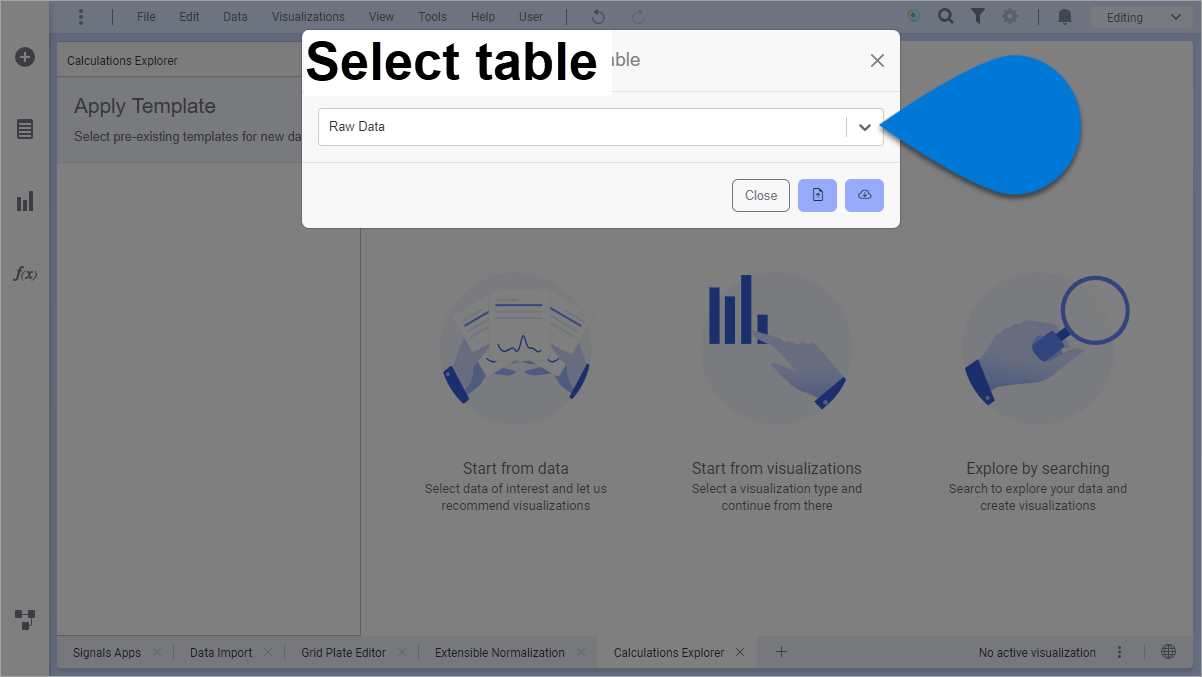Open the three-dot menu beside the File menu

(x=81, y=17)
